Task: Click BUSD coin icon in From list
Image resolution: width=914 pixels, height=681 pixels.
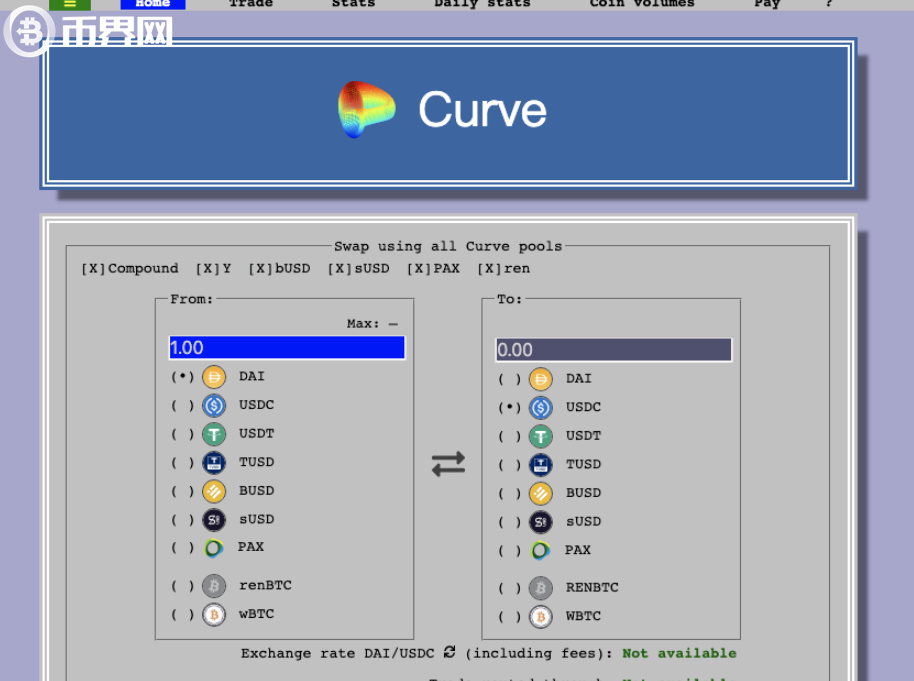Action: point(214,491)
